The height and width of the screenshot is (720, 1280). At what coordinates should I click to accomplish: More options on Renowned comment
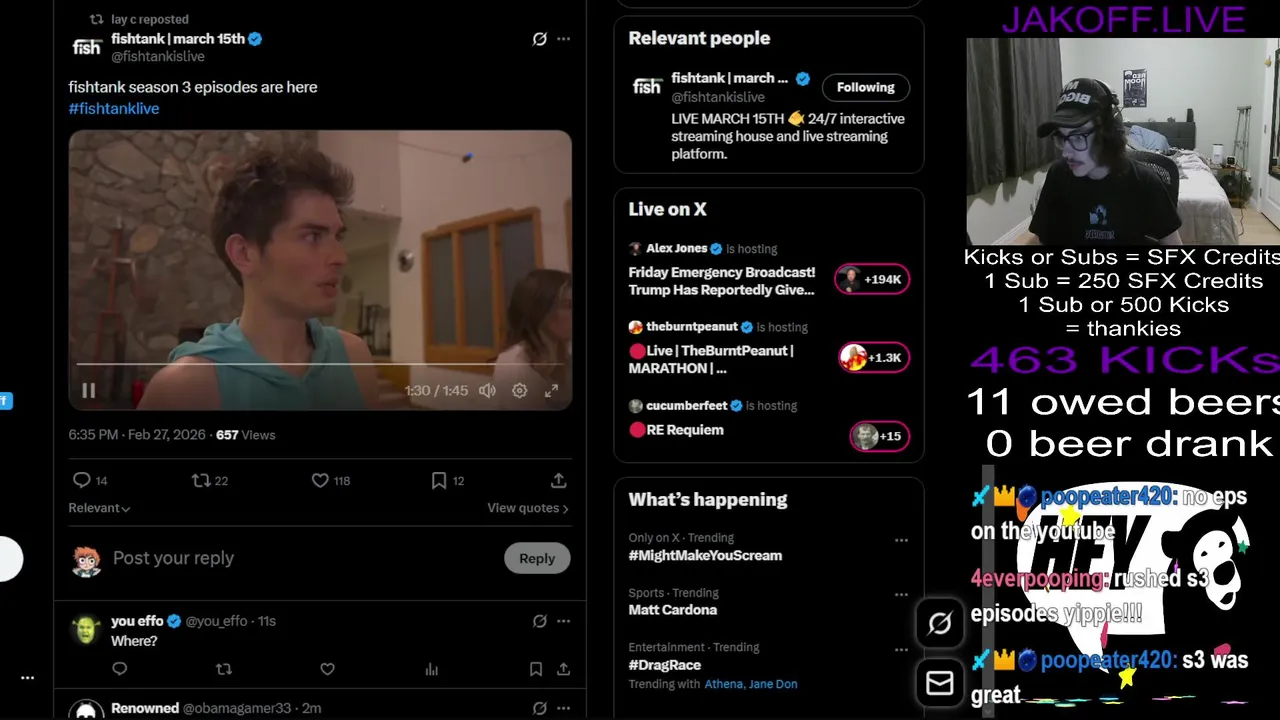(564, 708)
